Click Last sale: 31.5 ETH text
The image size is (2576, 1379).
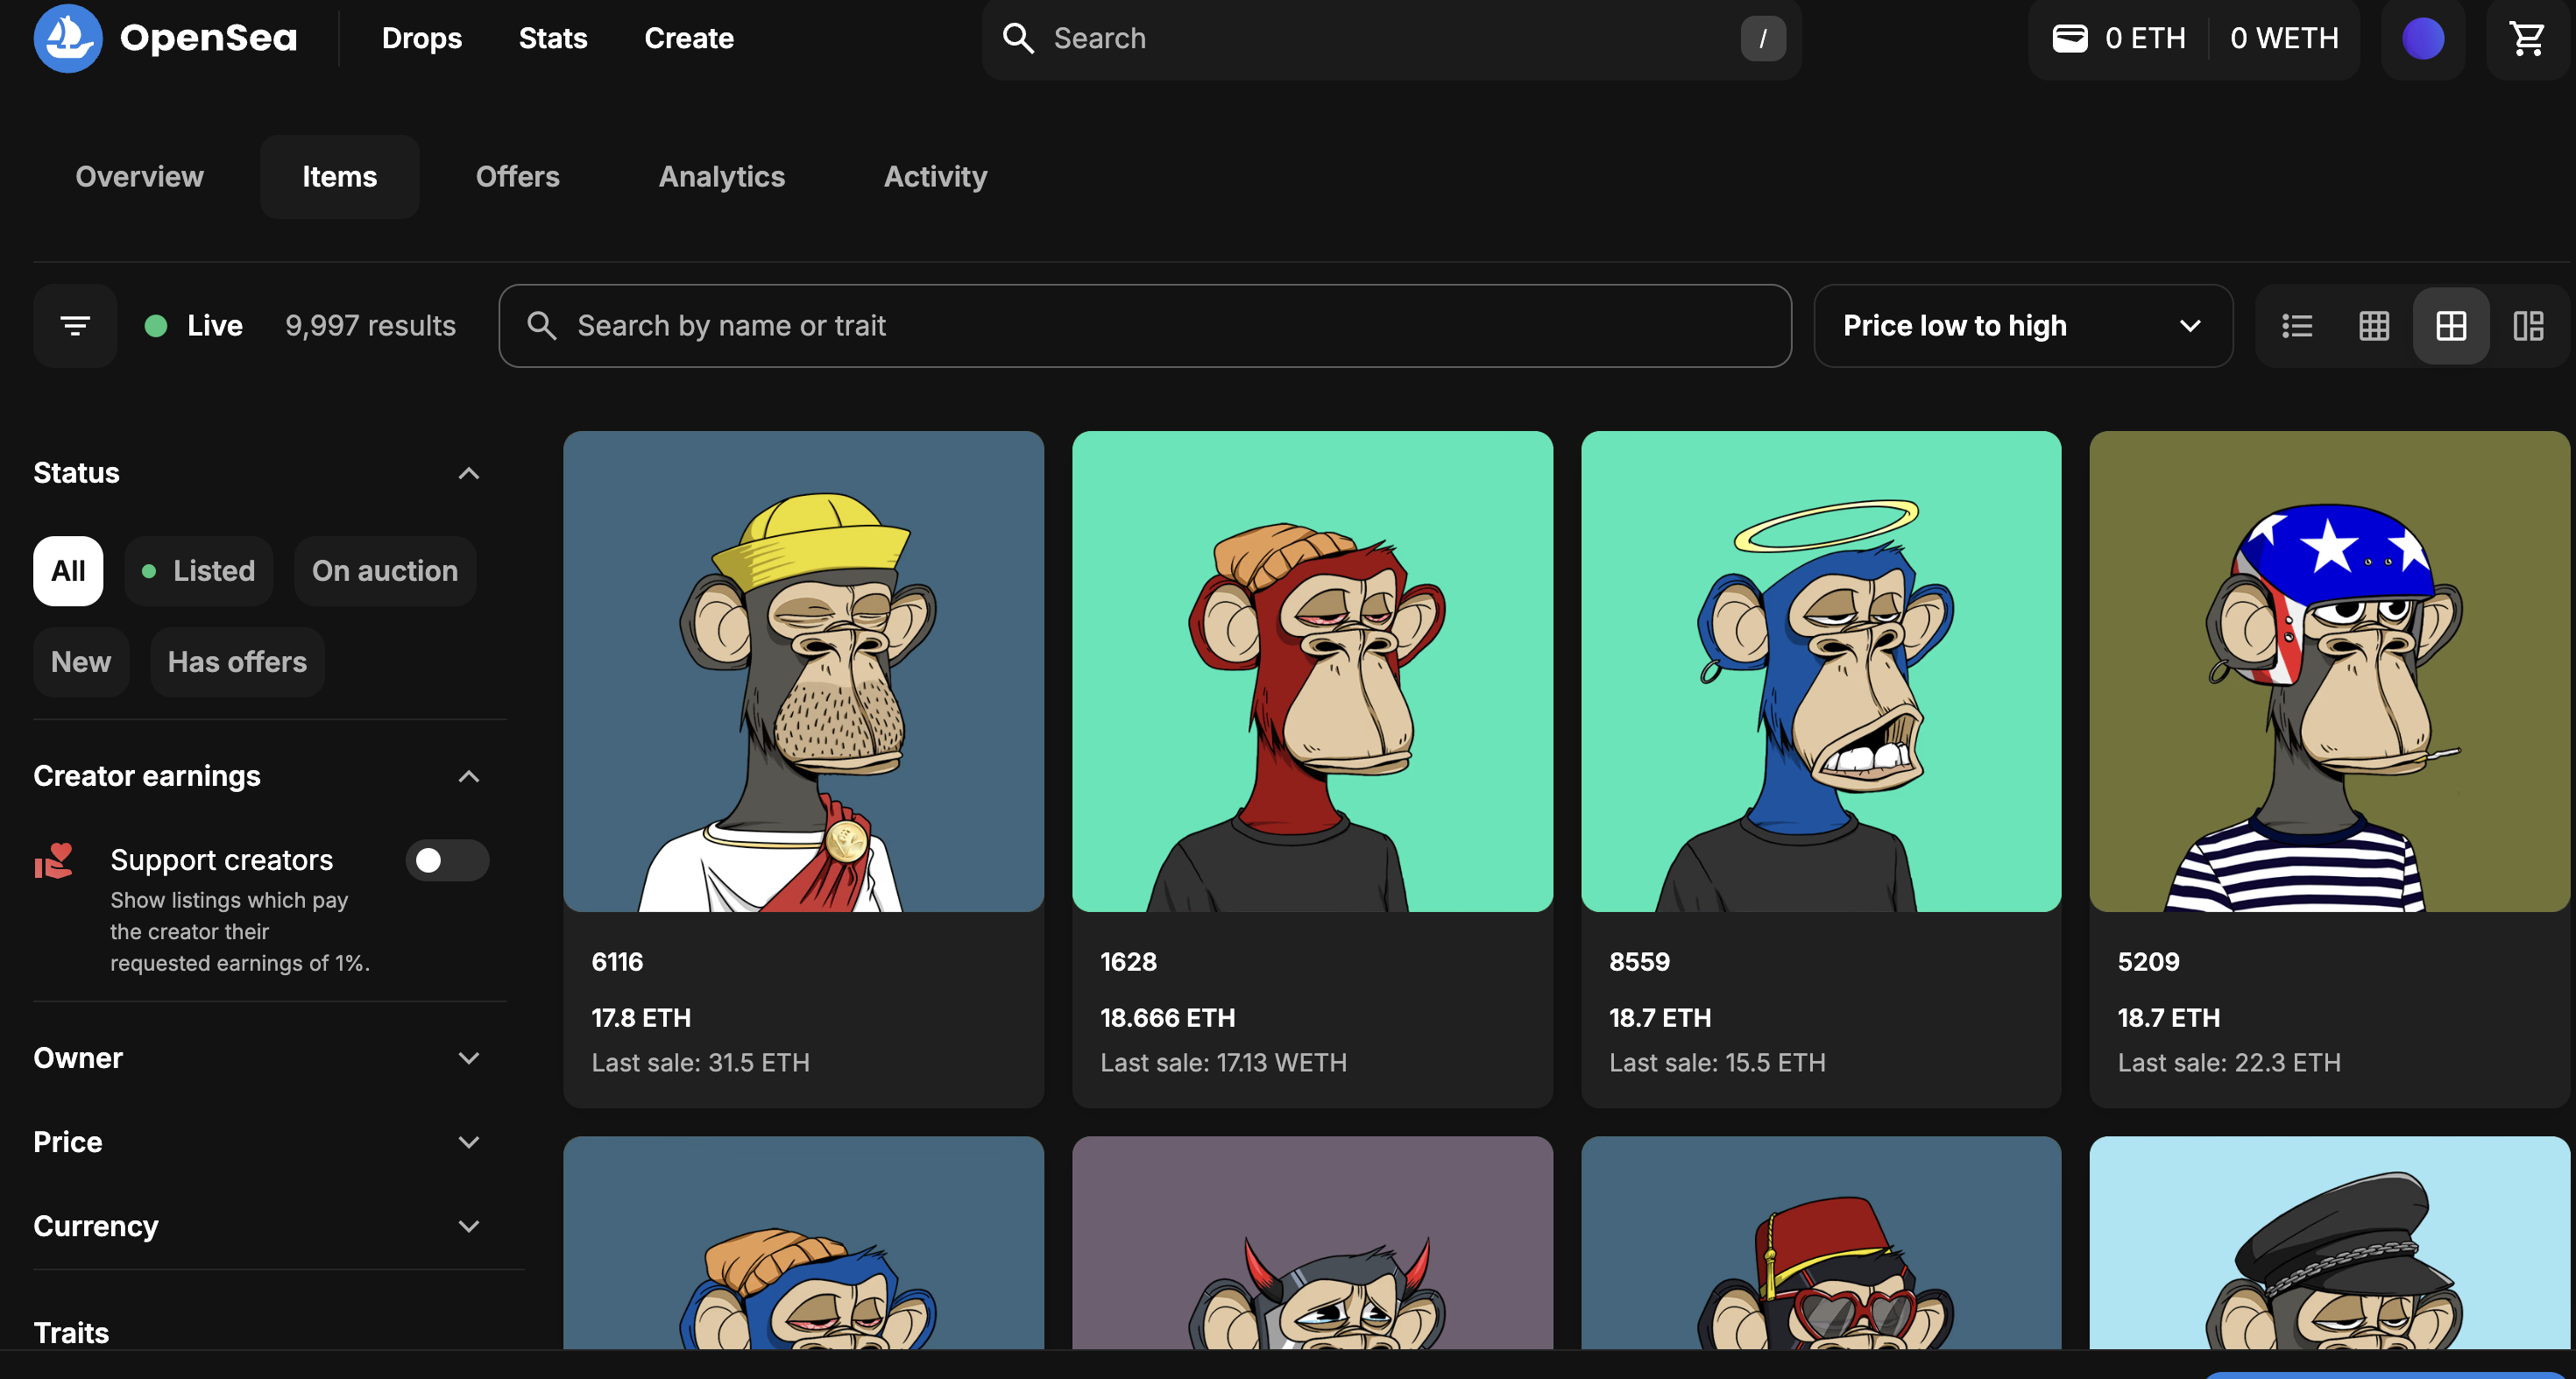[700, 1062]
